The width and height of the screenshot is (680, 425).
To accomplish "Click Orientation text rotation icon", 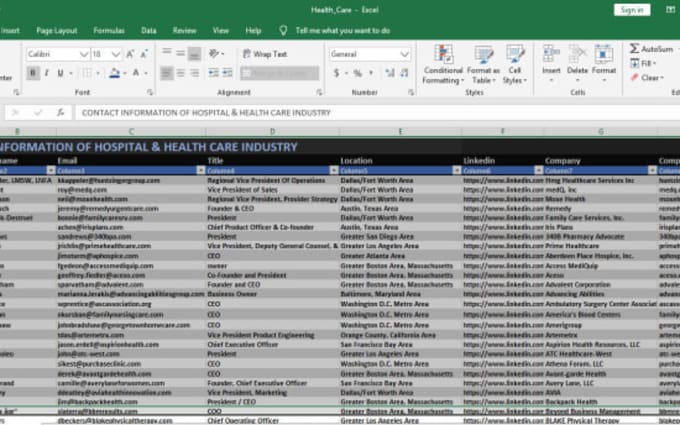I will (216, 53).
